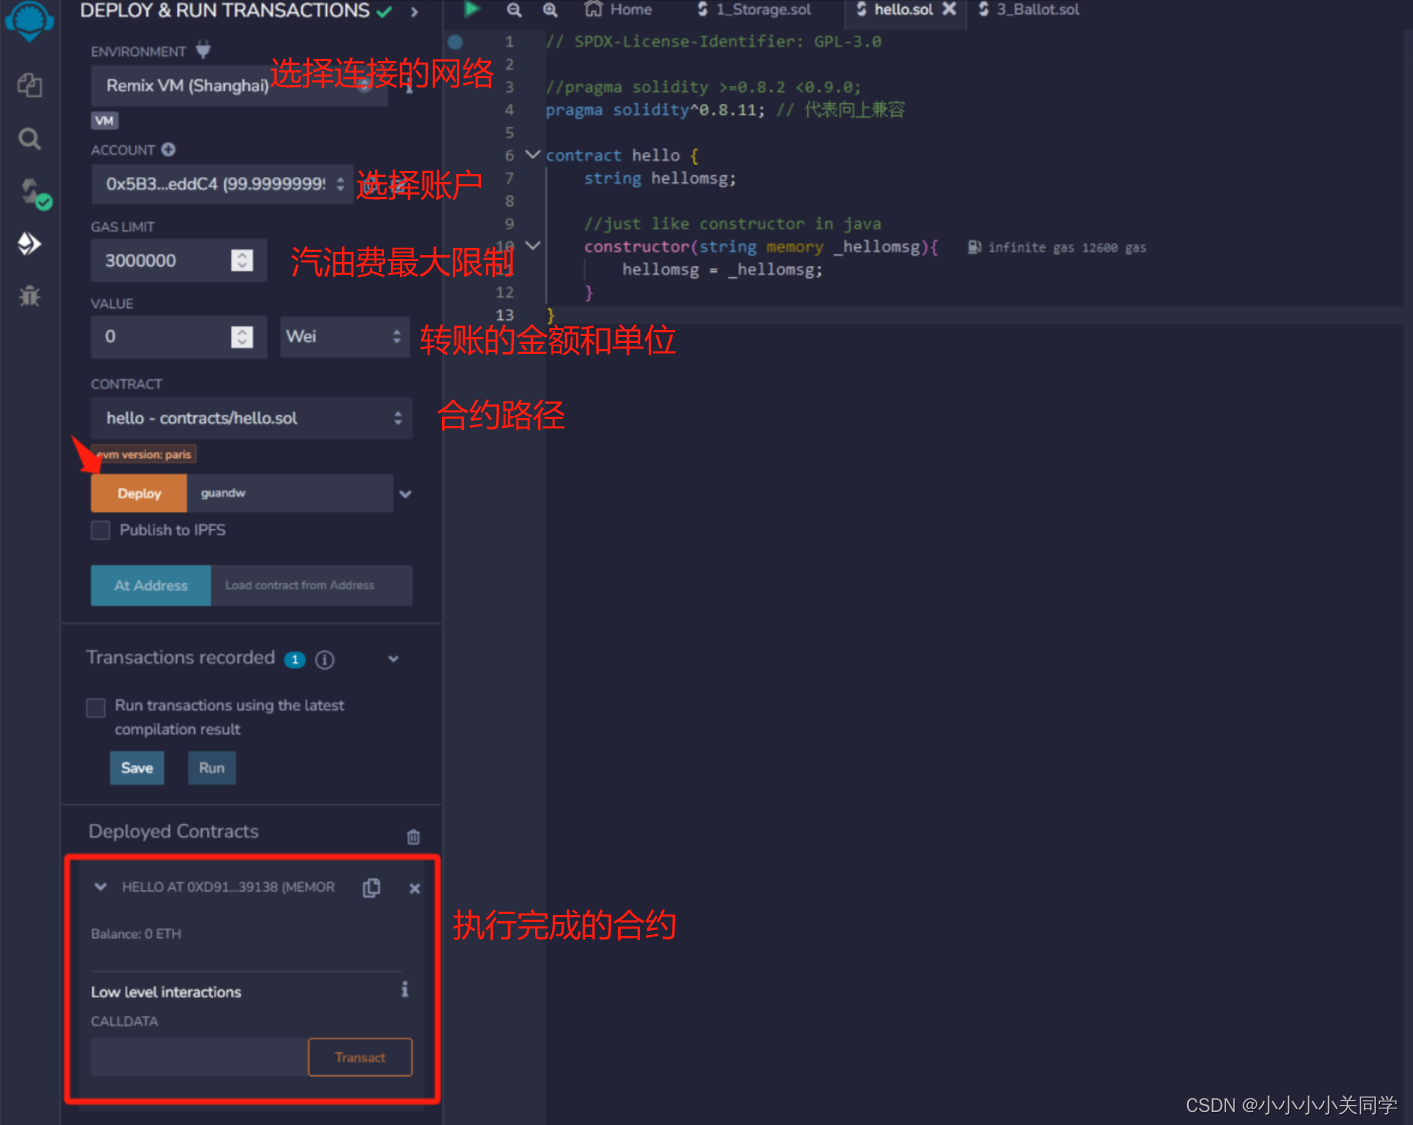Open the File Explorer sidebar icon
The height and width of the screenshot is (1125, 1413).
click(x=30, y=86)
